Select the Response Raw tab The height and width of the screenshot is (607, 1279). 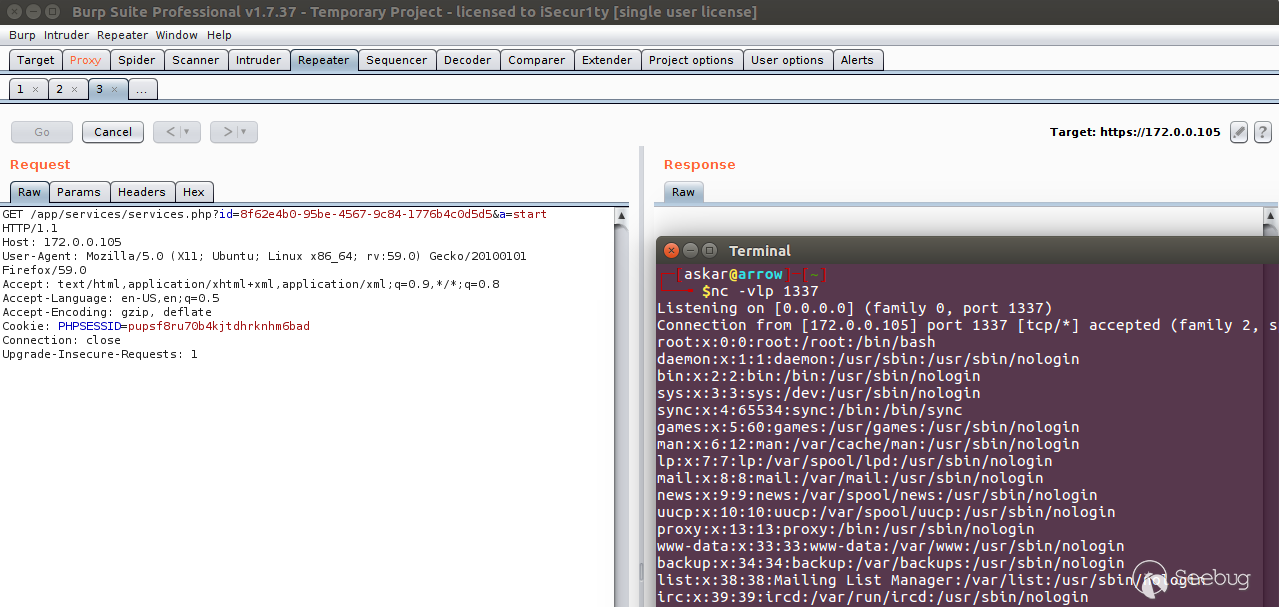tap(683, 192)
